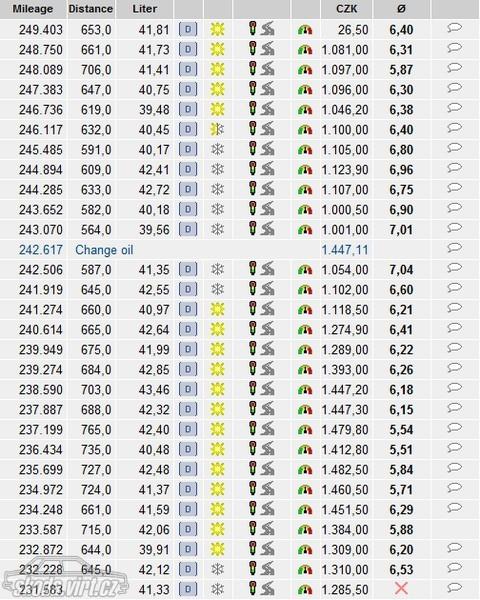Screen dimensions: 480x600
Task: Click the traffic light icon on row 244.894
Action: click(x=252, y=169)
